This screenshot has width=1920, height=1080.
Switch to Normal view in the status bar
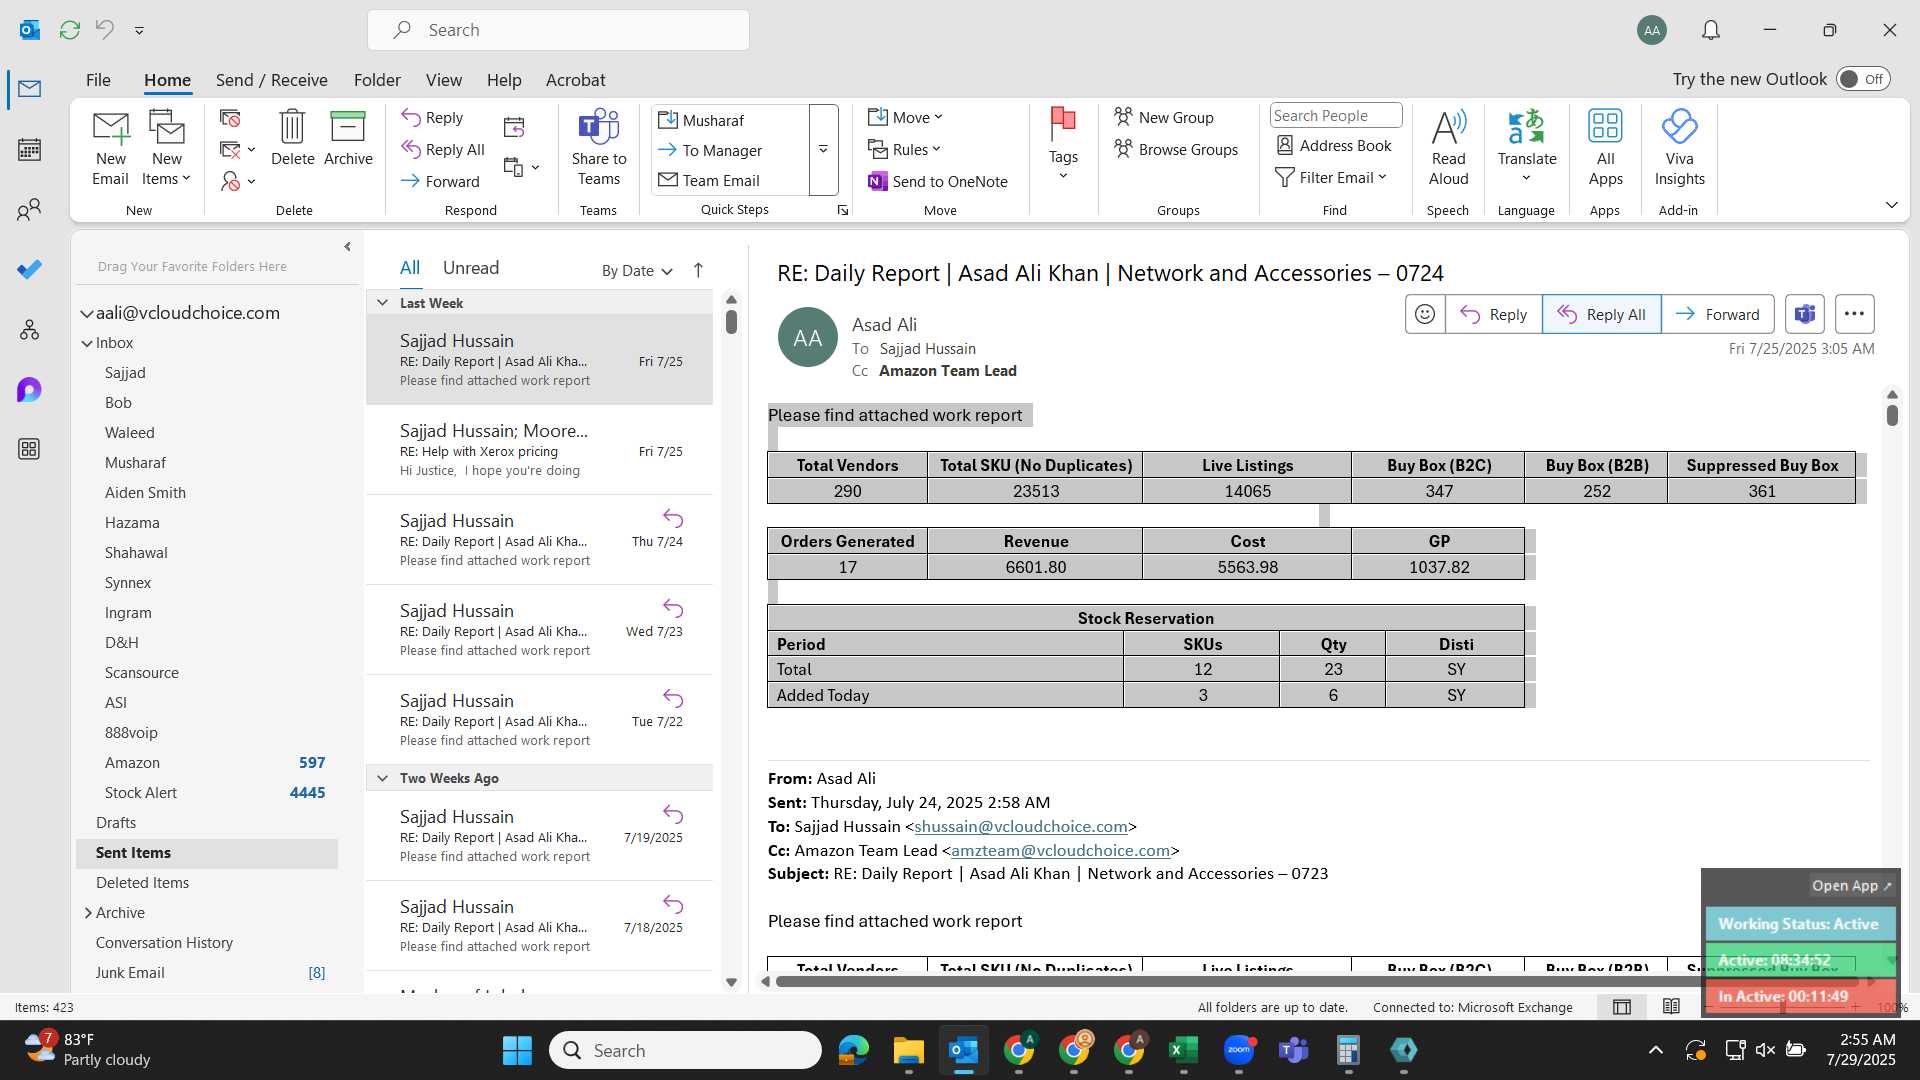[x=1622, y=1007]
